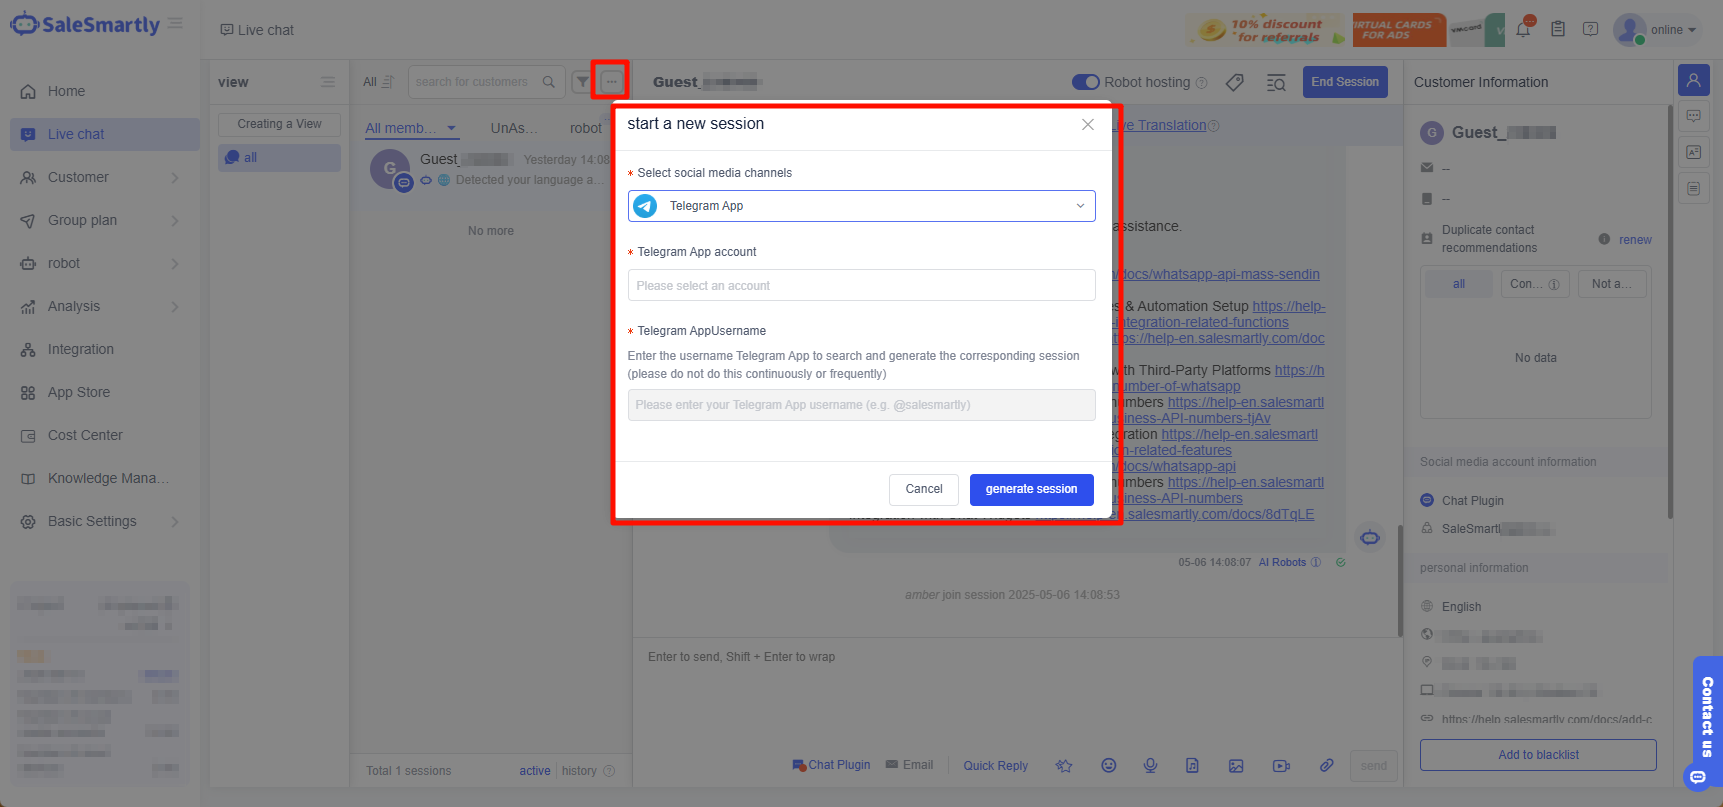Open the chat bubble icon in right rail
The height and width of the screenshot is (807, 1723).
[1693, 116]
